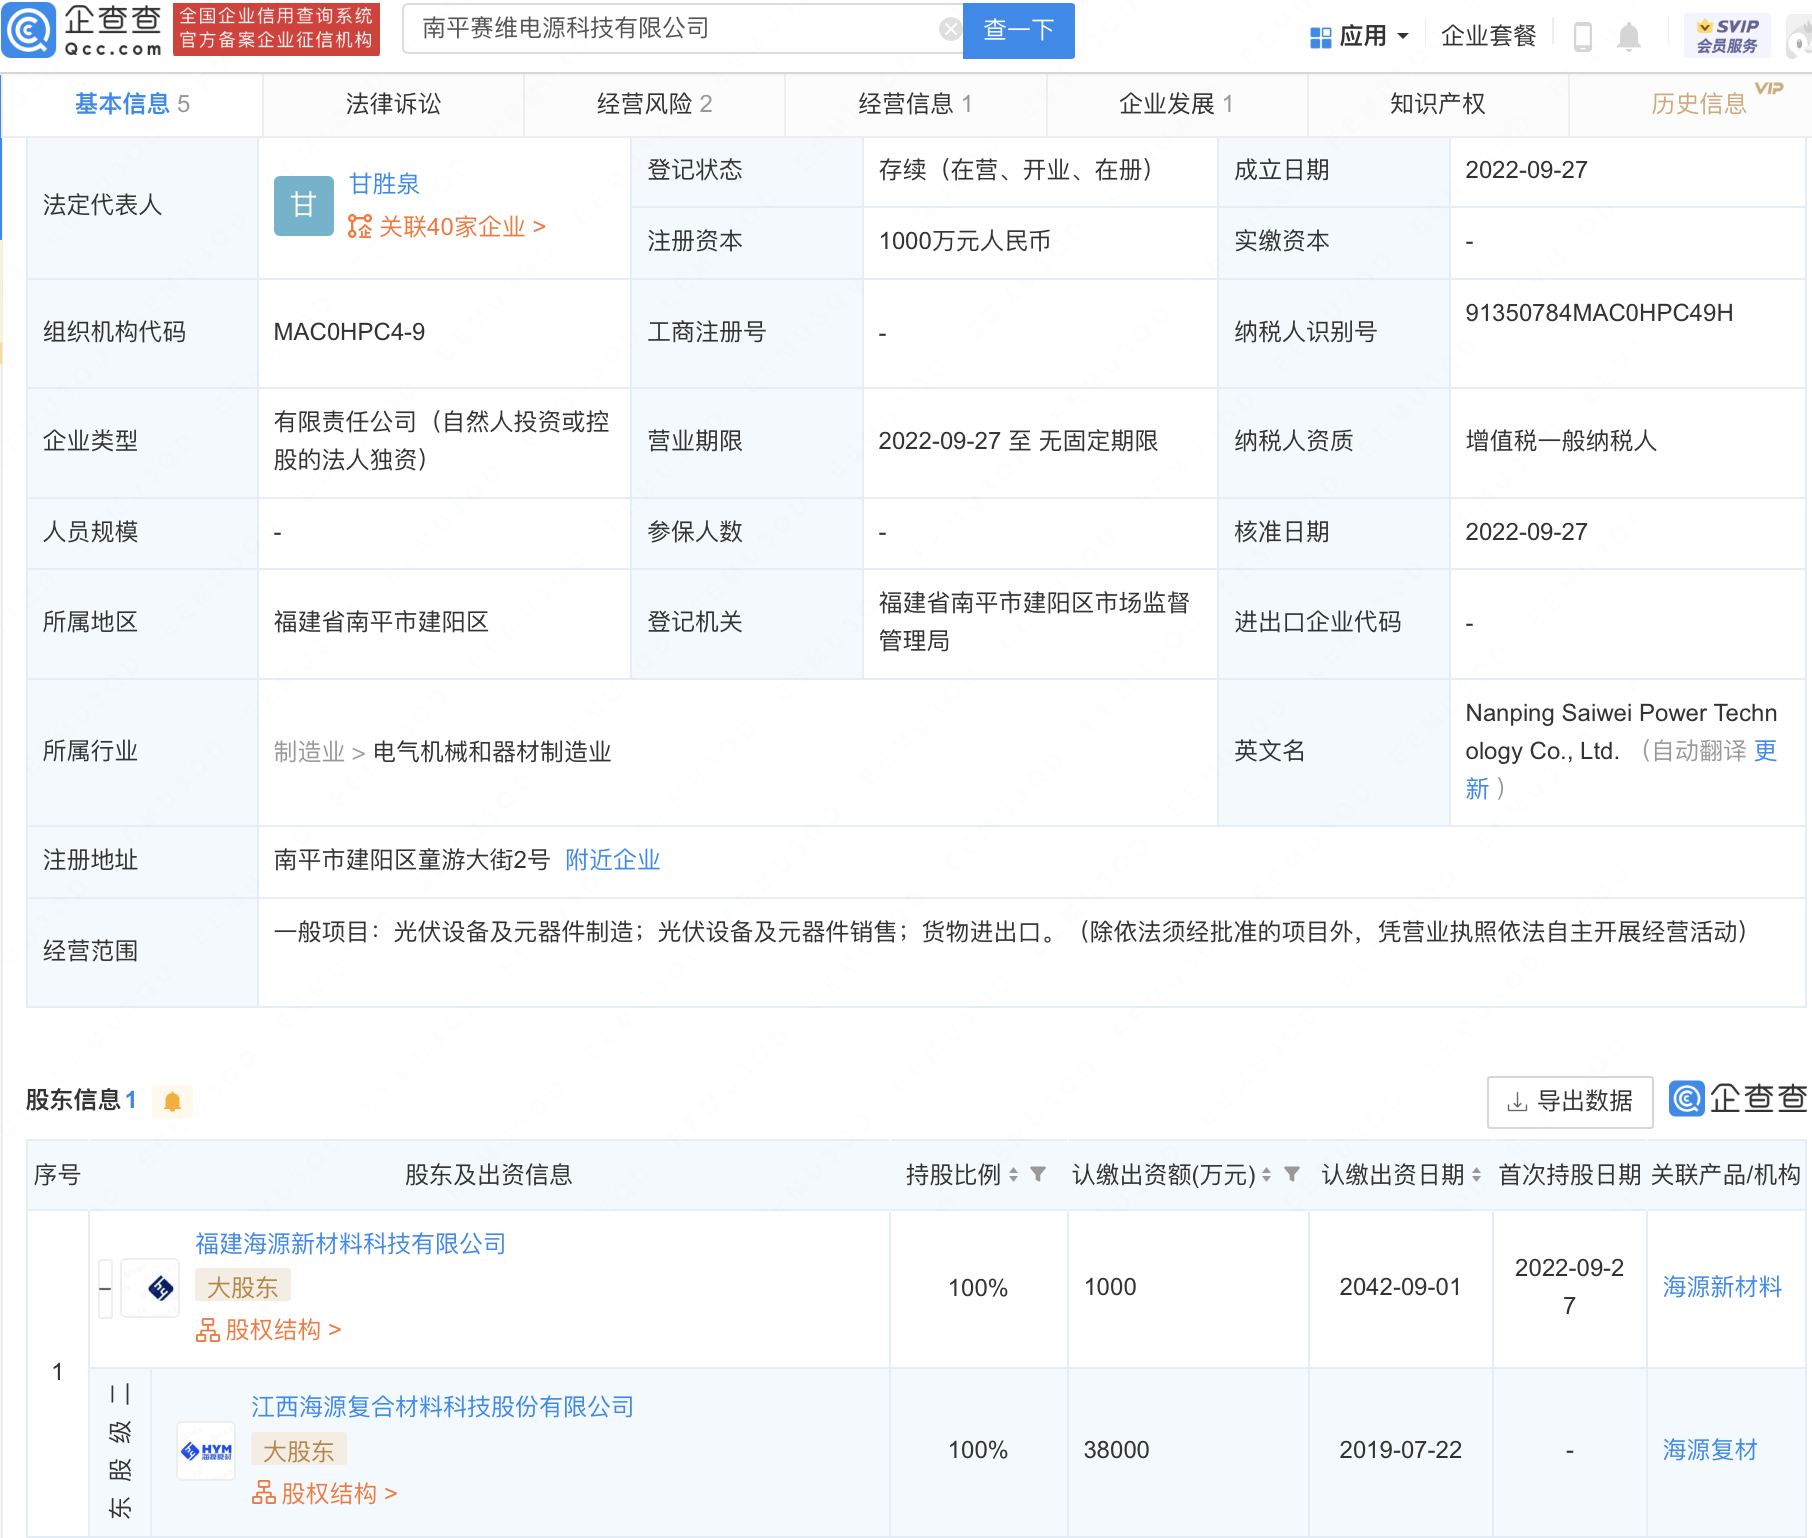Select 2042-09-01 subscription date

coord(1400,1287)
